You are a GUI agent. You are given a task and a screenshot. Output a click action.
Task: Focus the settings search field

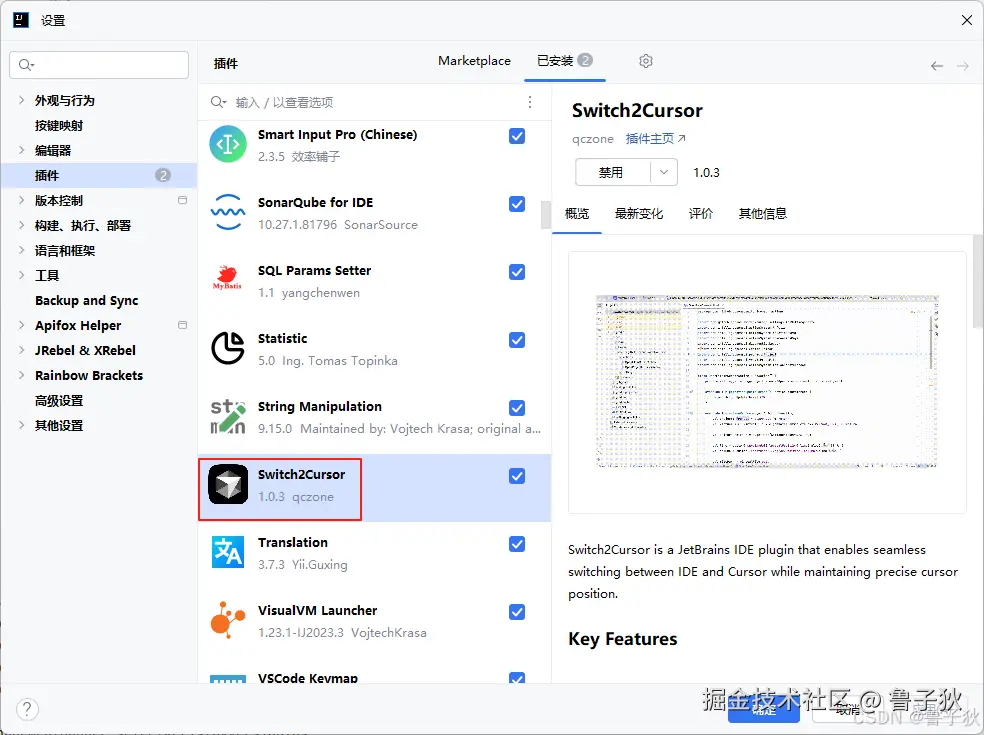click(x=99, y=65)
